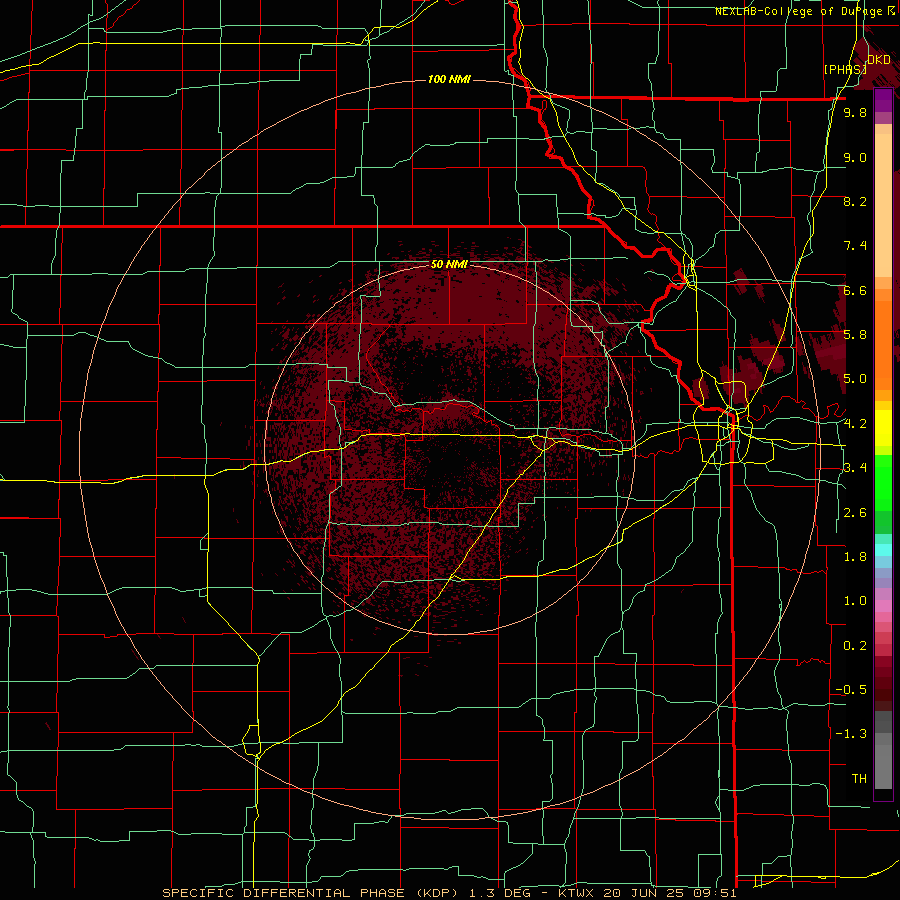The width and height of the screenshot is (900, 900).
Task: Click the 100 NMI range ring label
Action: (x=449, y=79)
